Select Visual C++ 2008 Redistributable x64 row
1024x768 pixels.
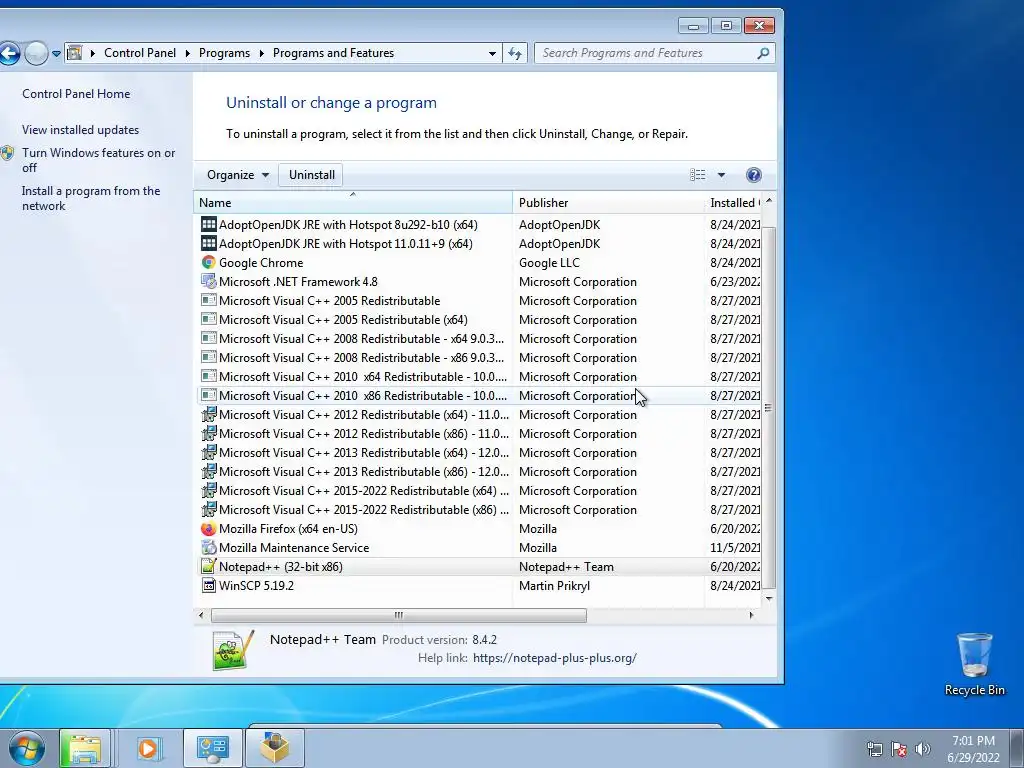point(478,338)
